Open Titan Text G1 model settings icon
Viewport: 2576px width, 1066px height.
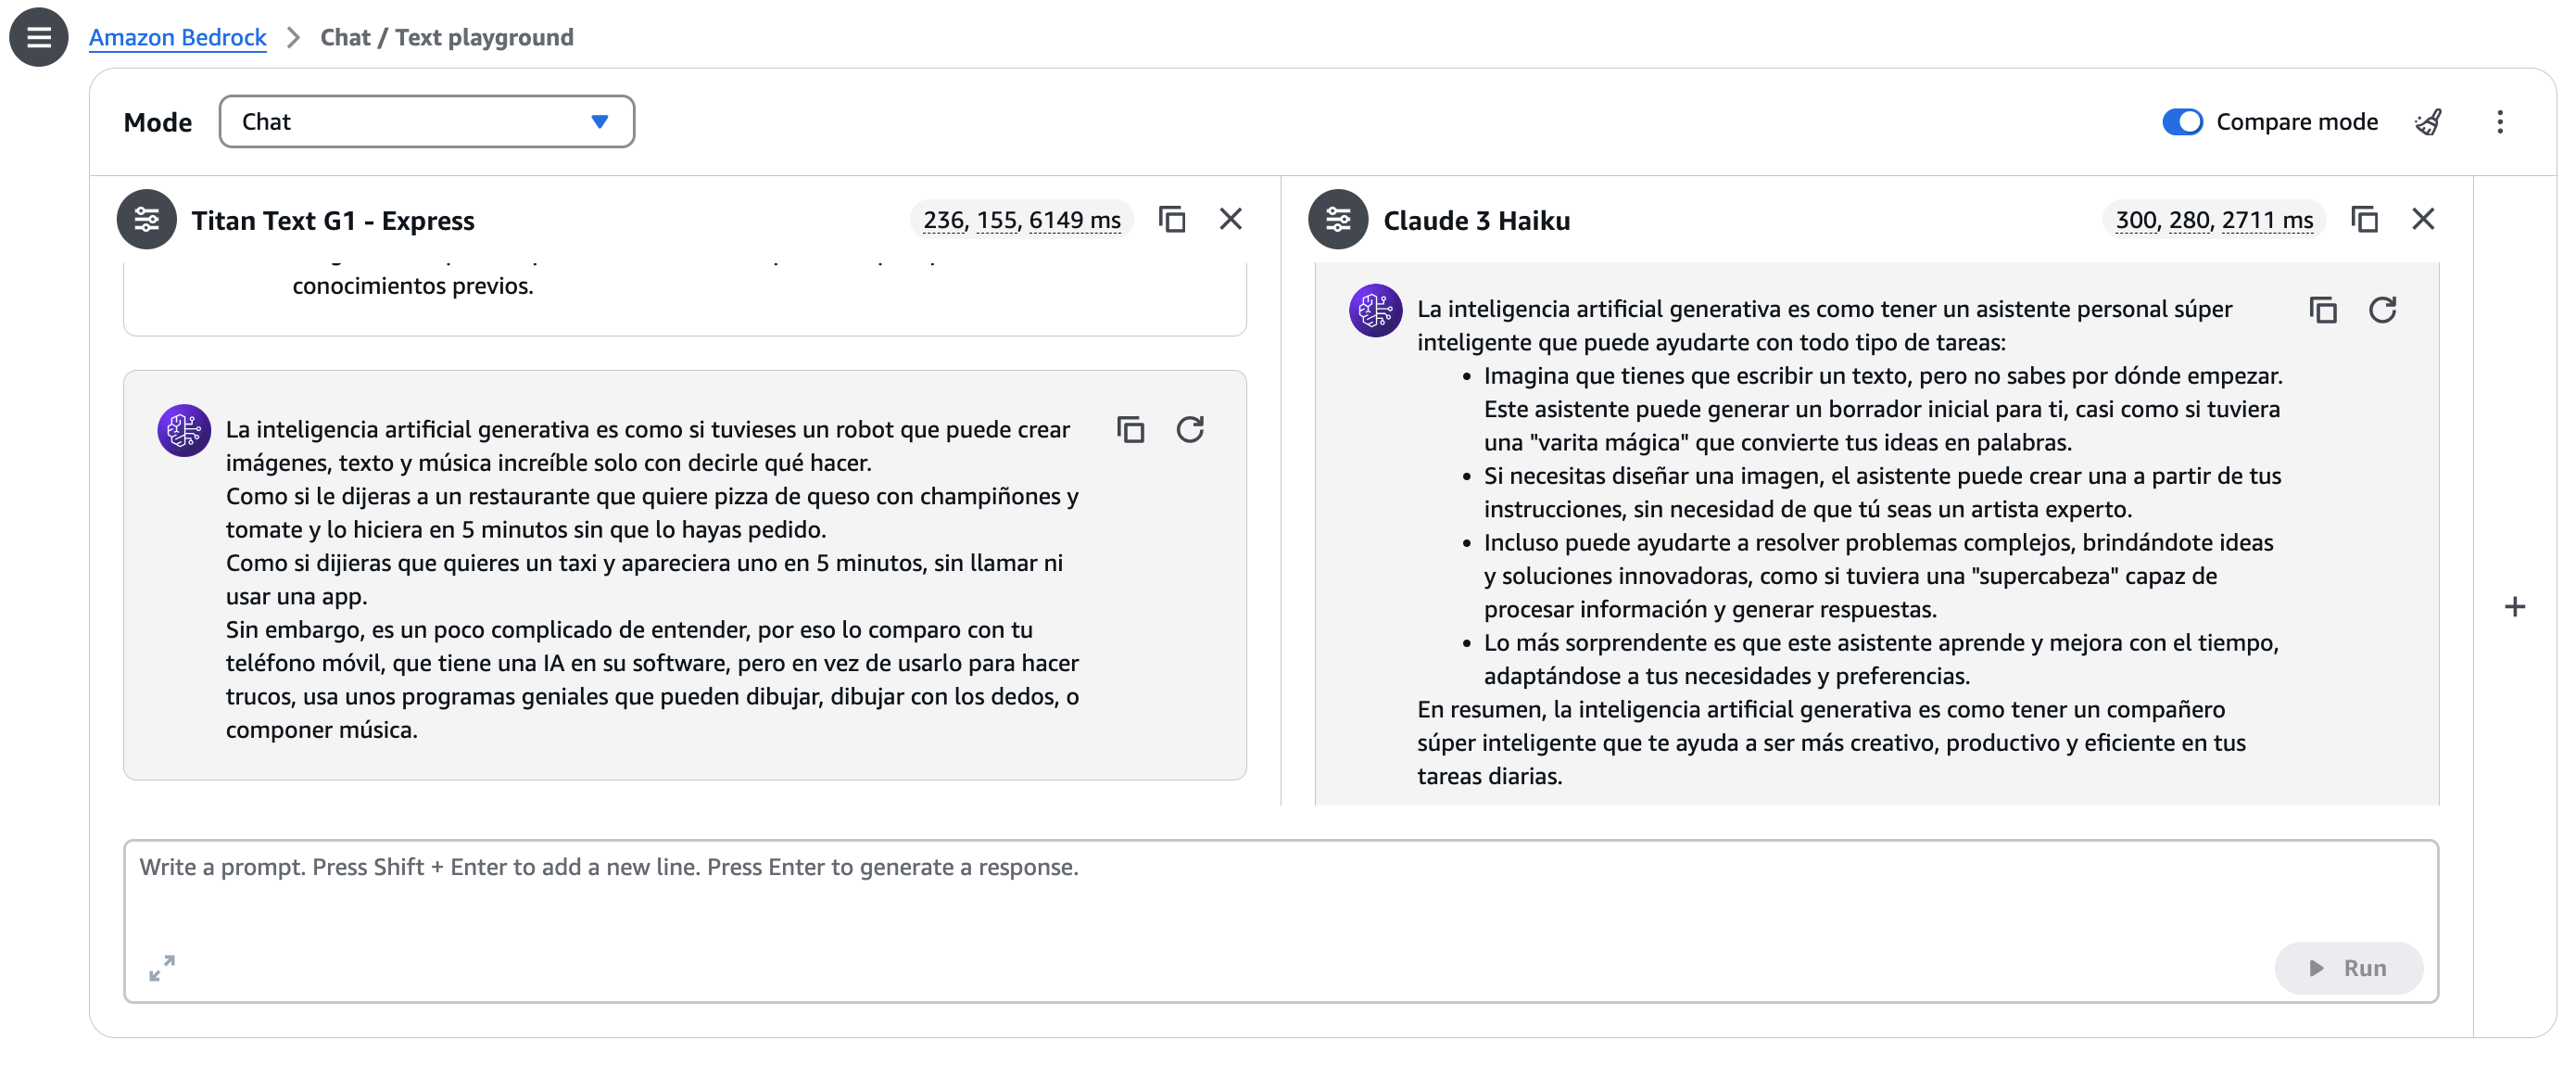(x=146, y=219)
